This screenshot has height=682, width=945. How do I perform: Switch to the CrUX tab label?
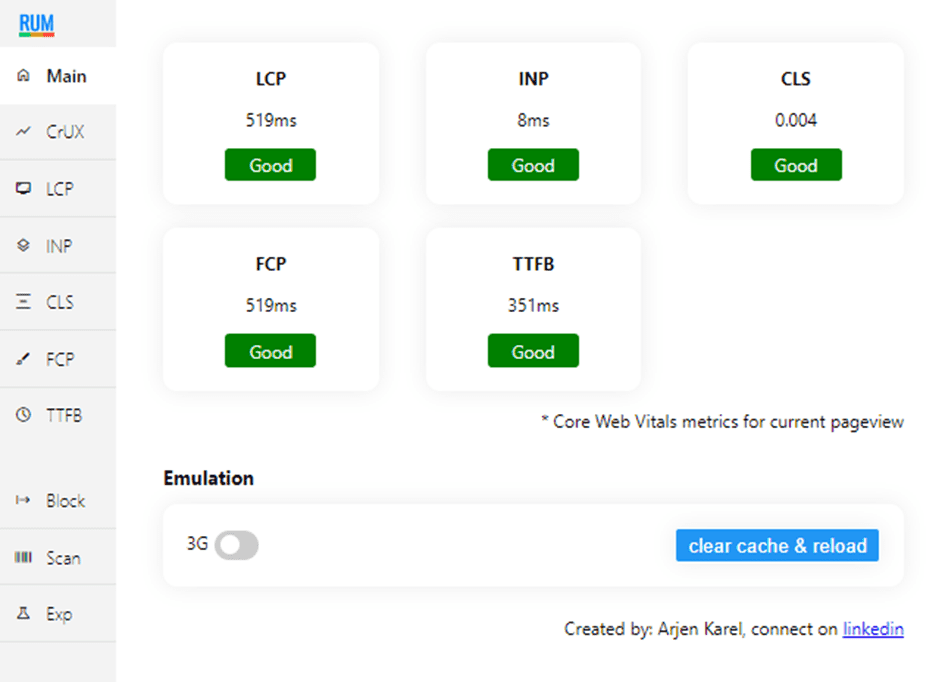pos(65,131)
